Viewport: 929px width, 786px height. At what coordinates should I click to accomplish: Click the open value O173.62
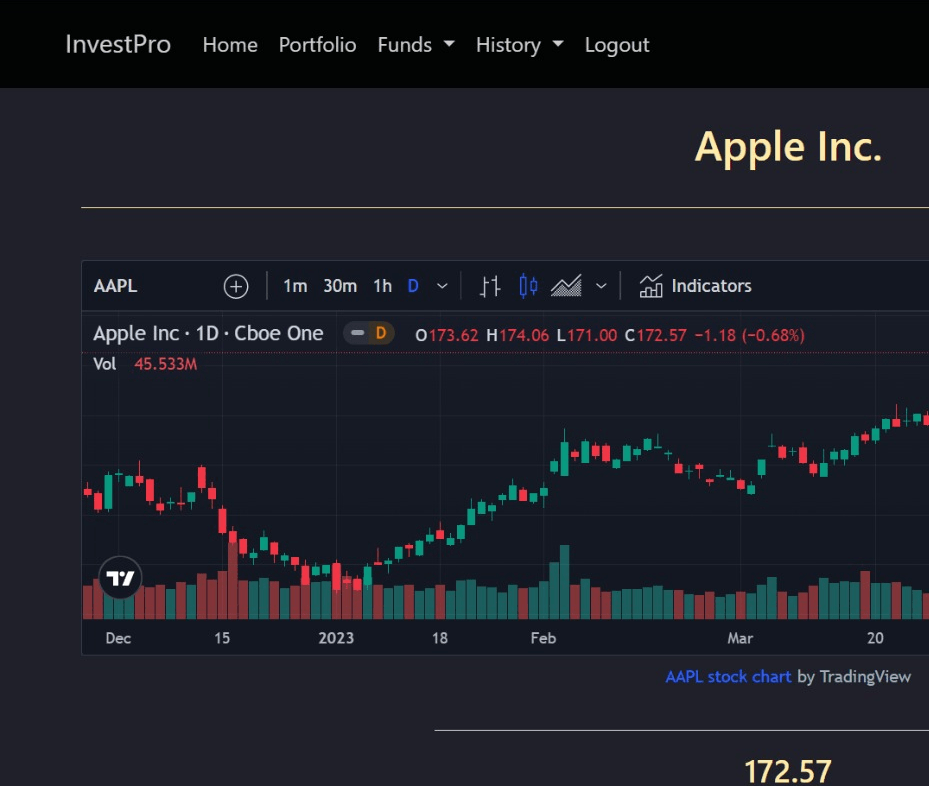[x=447, y=335]
